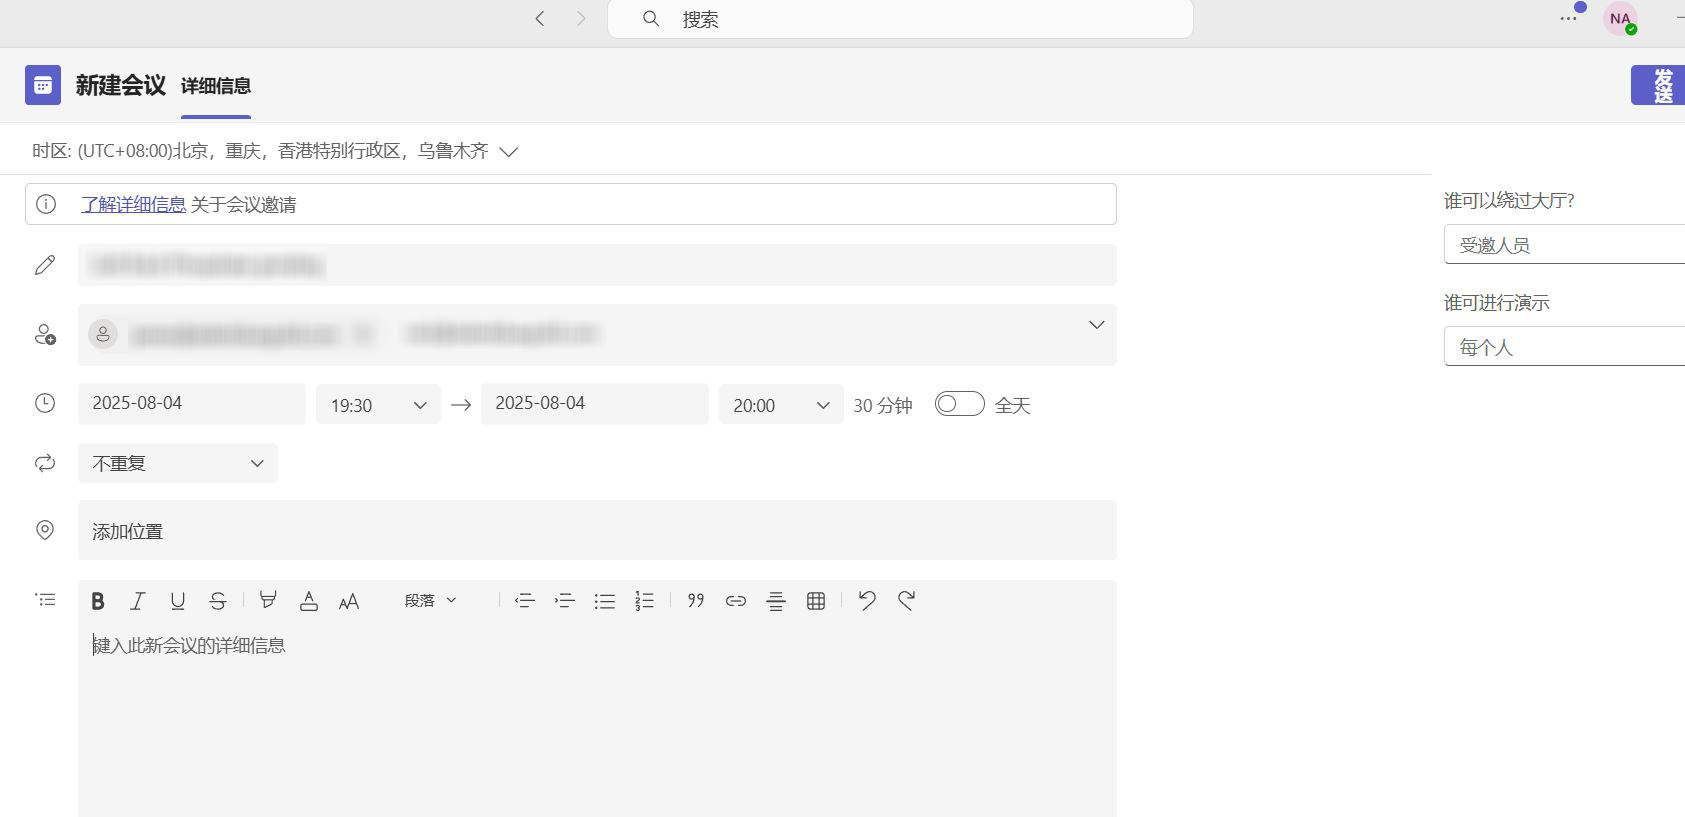Viewport: 1685px width, 817px height.
Task: Open the text highlight color tool
Action: point(268,601)
